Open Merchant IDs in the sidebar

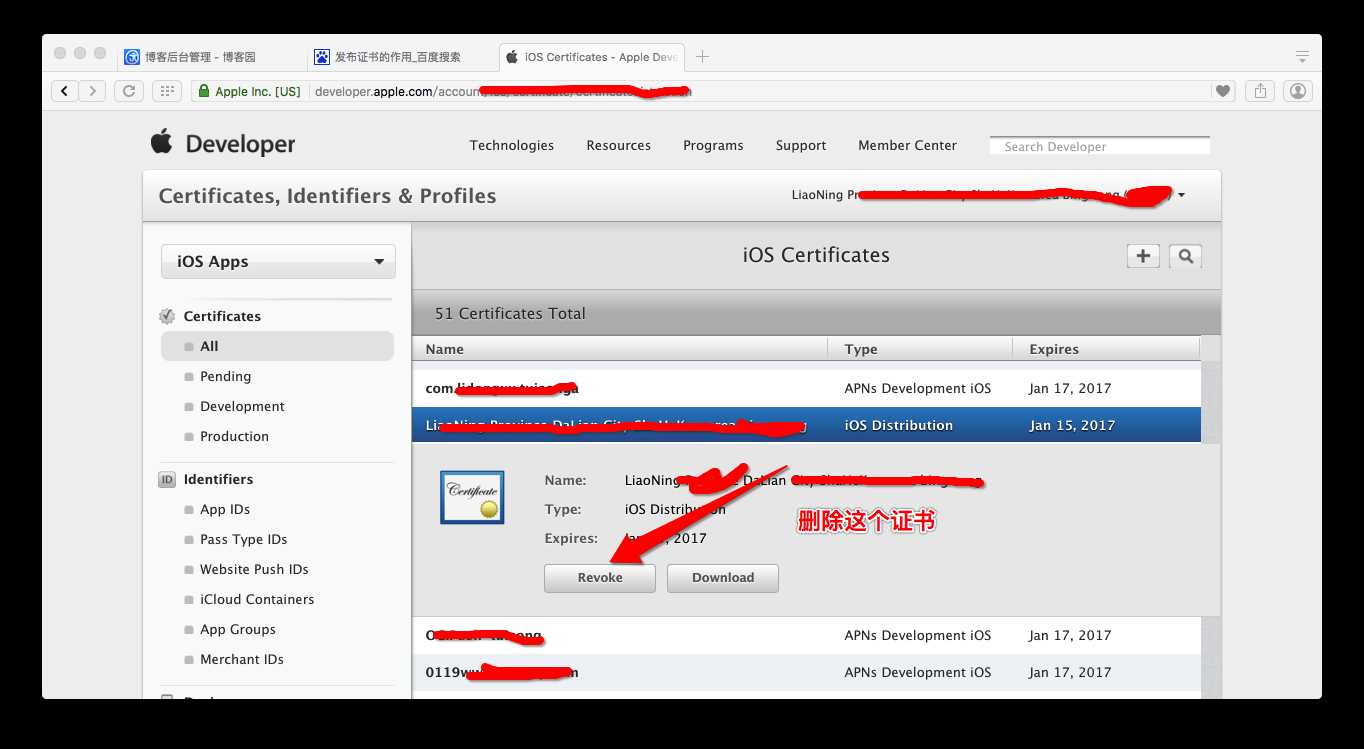pos(242,659)
